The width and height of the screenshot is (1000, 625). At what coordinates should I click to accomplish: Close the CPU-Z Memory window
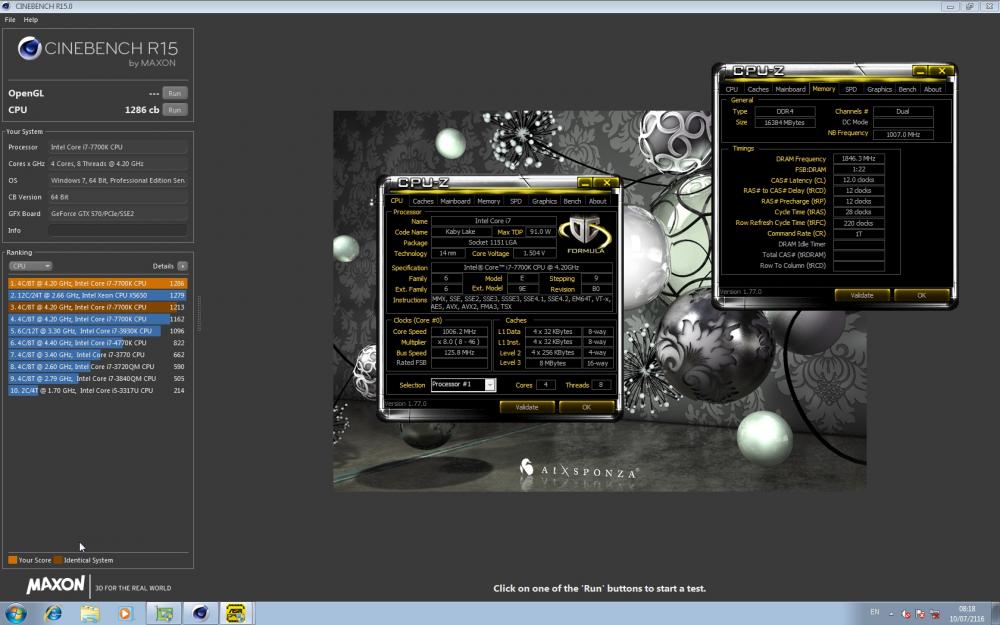(941, 71)
